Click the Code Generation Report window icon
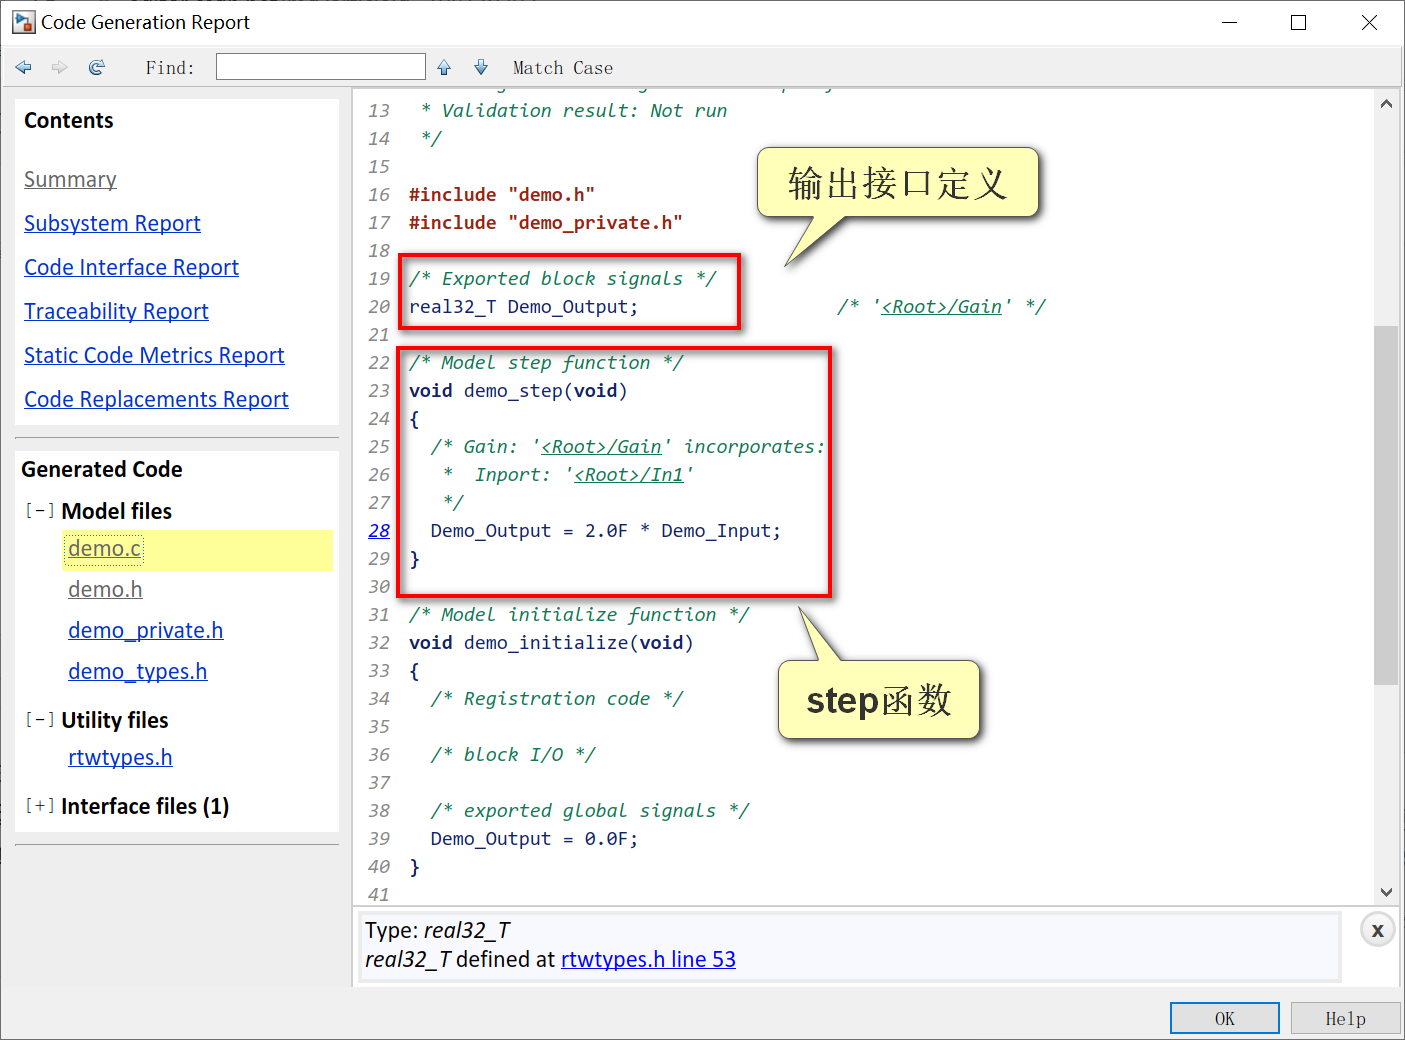This screenshot has width=1405, height=1040. (24, 22)
